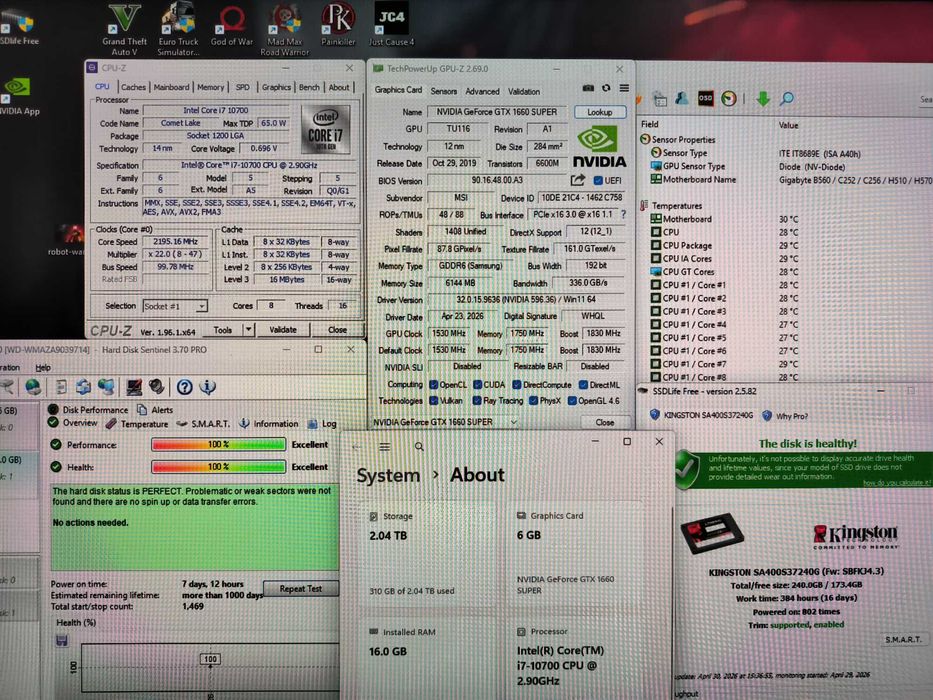Toggle the CUDA checkbox in GPU-Z
Screen dimensions: 933x700
(477, 385)
